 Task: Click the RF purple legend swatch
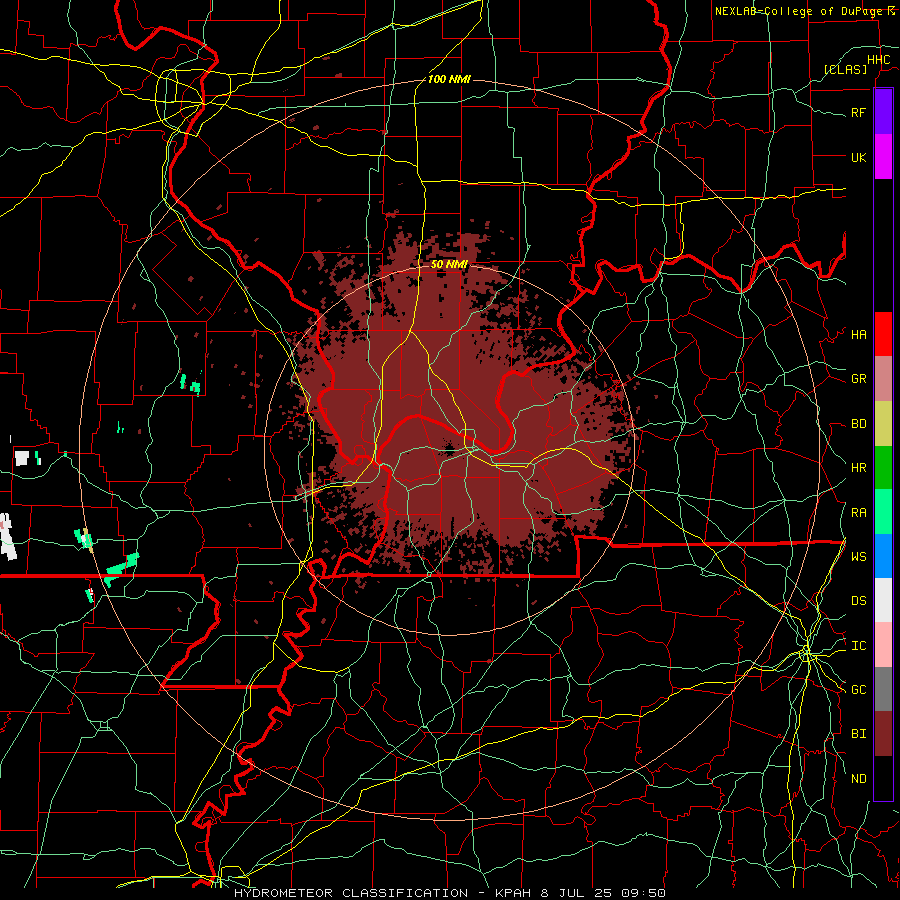point(883,112)
